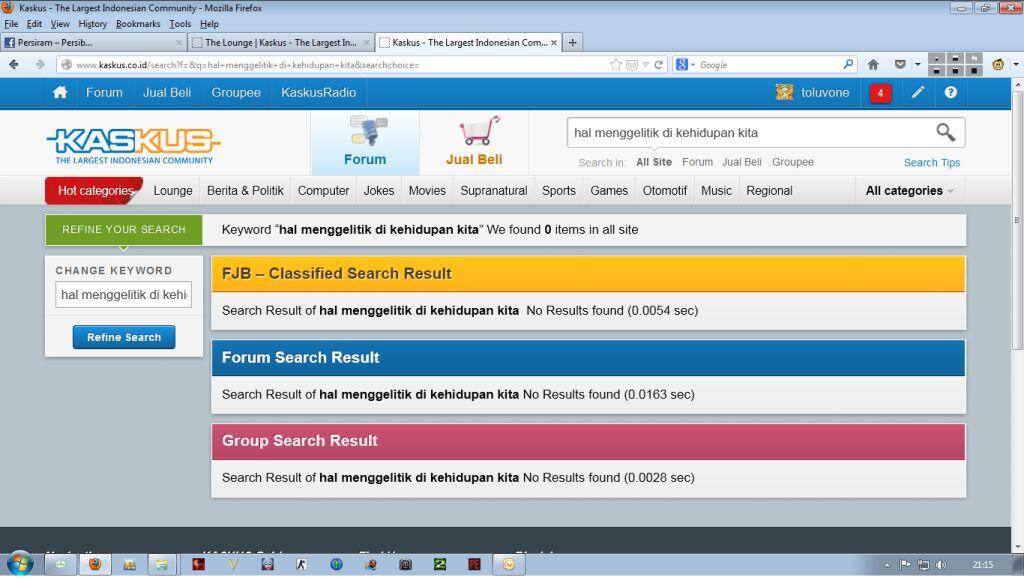Open Jual Beli shopping cart icon
This screenshot has width=1024, height=580.
(474, 142)
